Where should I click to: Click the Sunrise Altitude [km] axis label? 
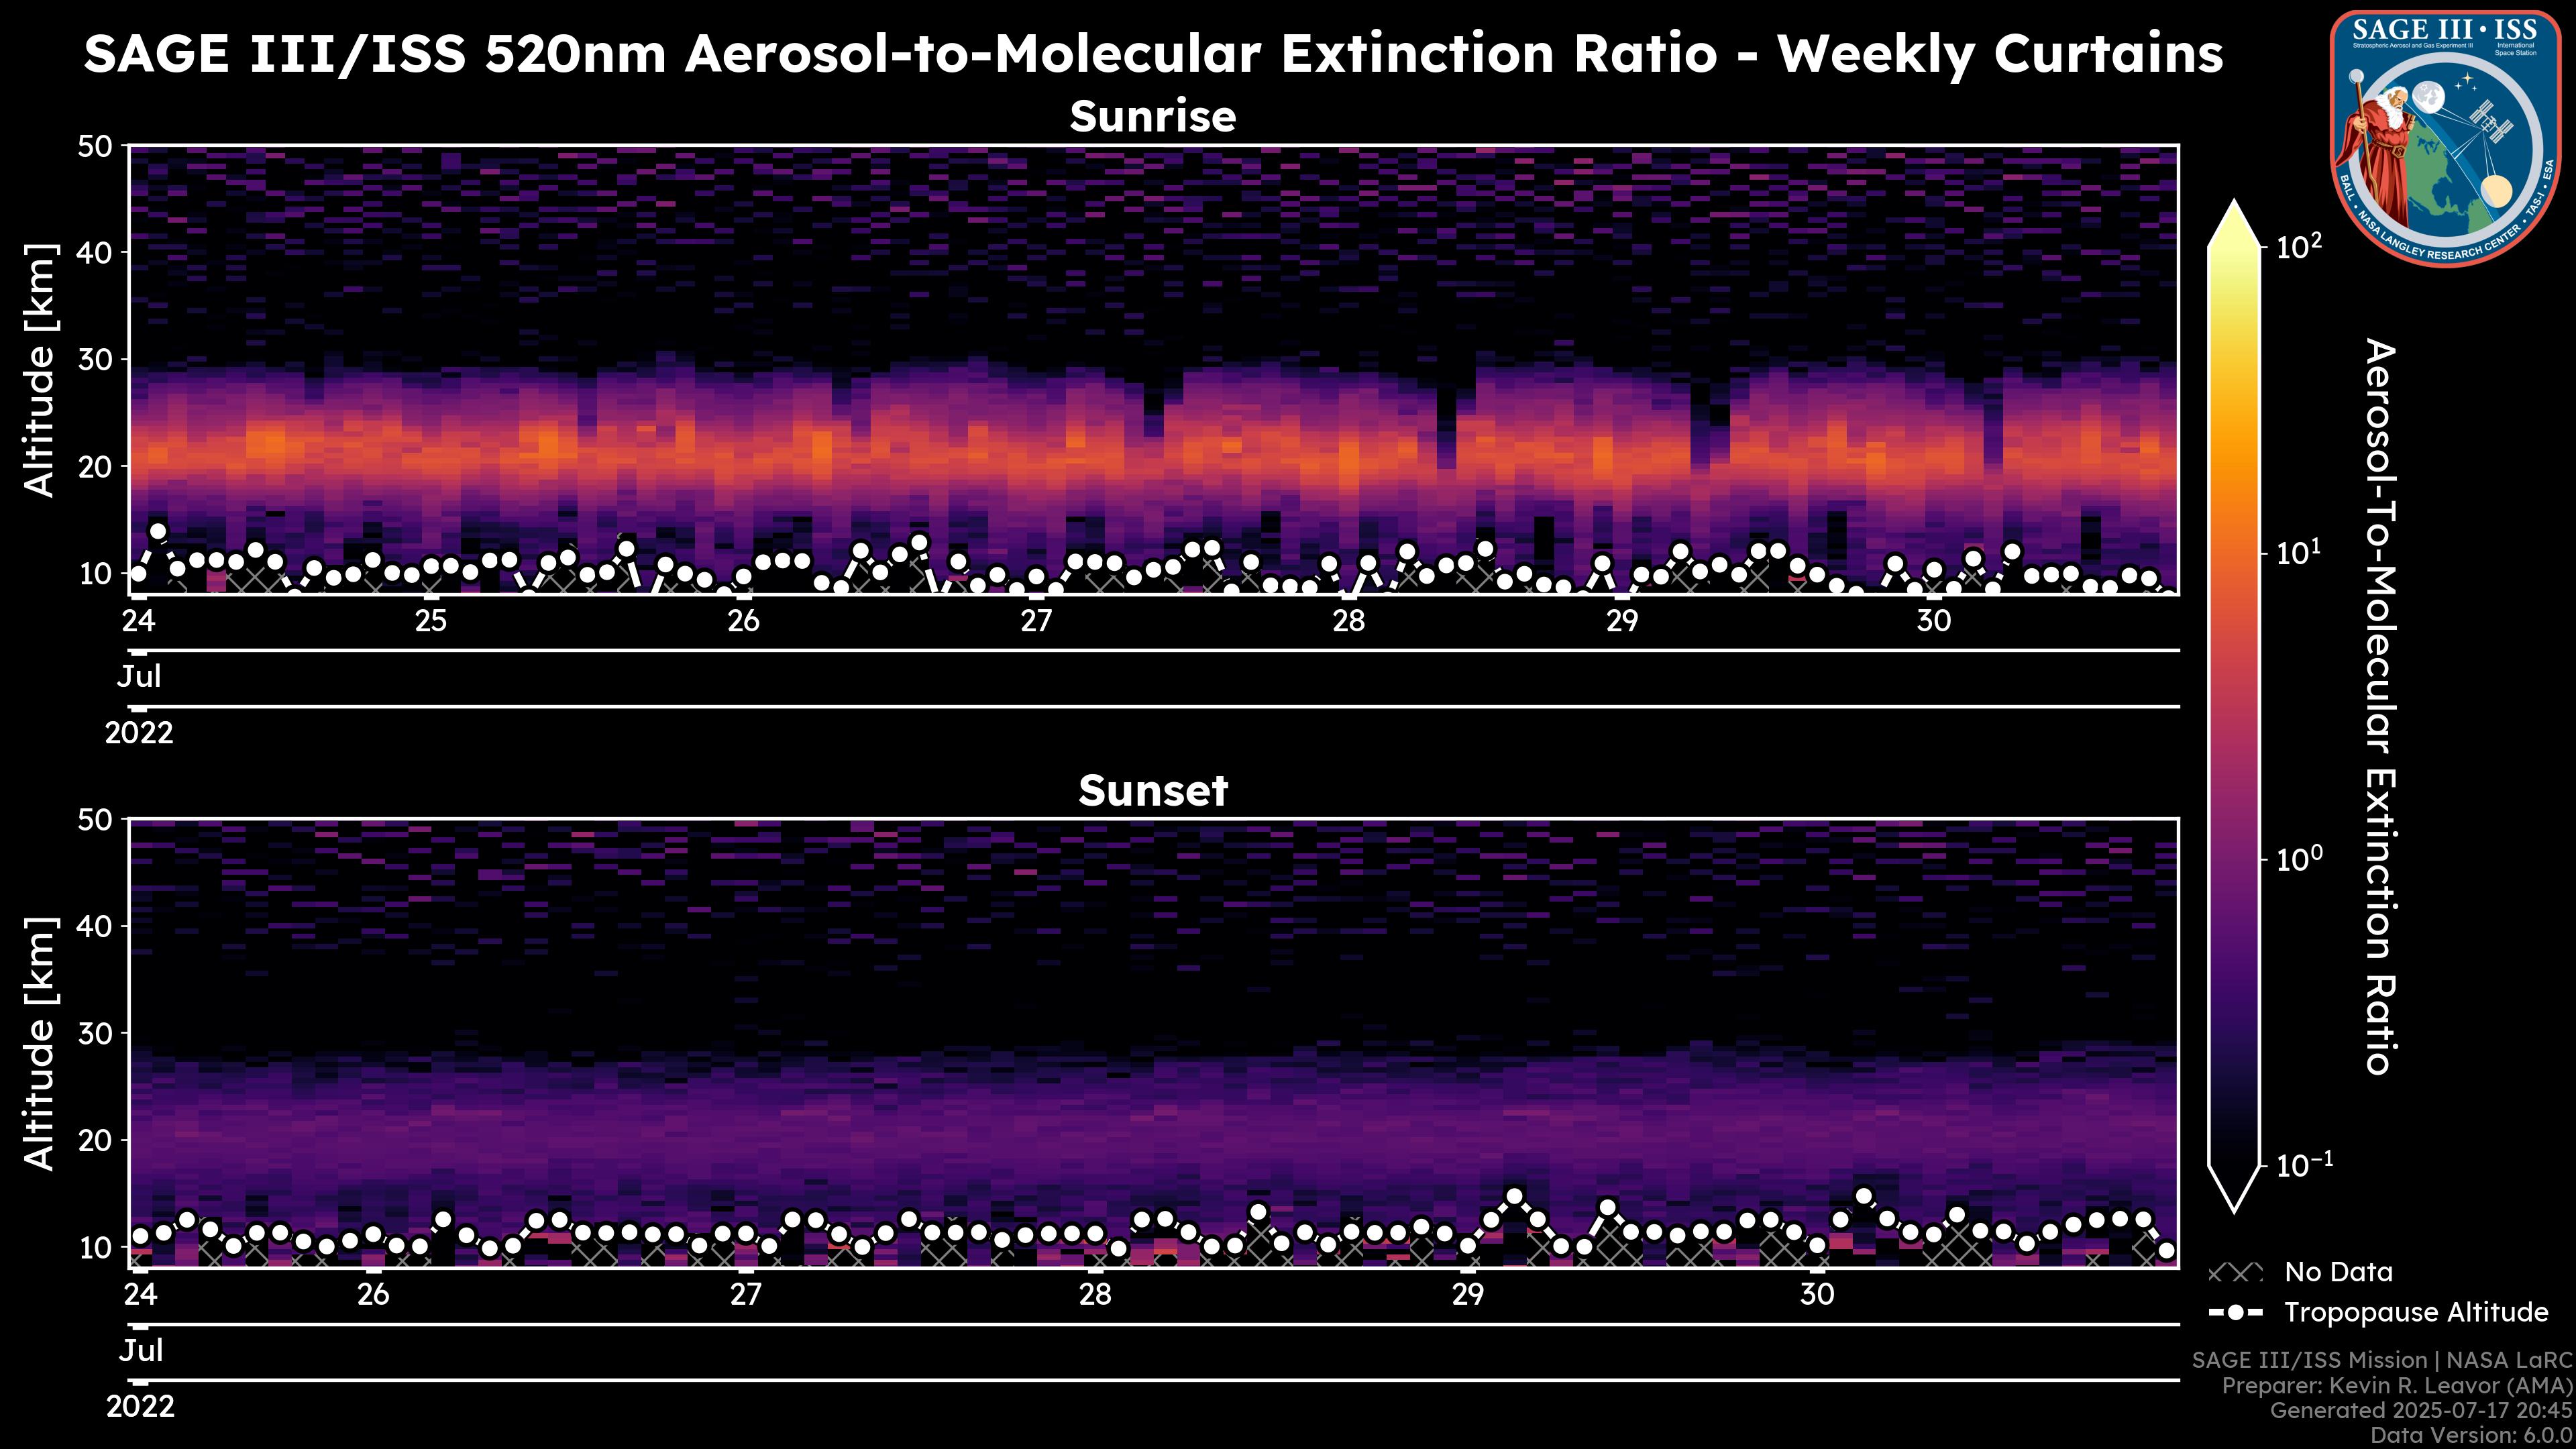click(40, 370)
